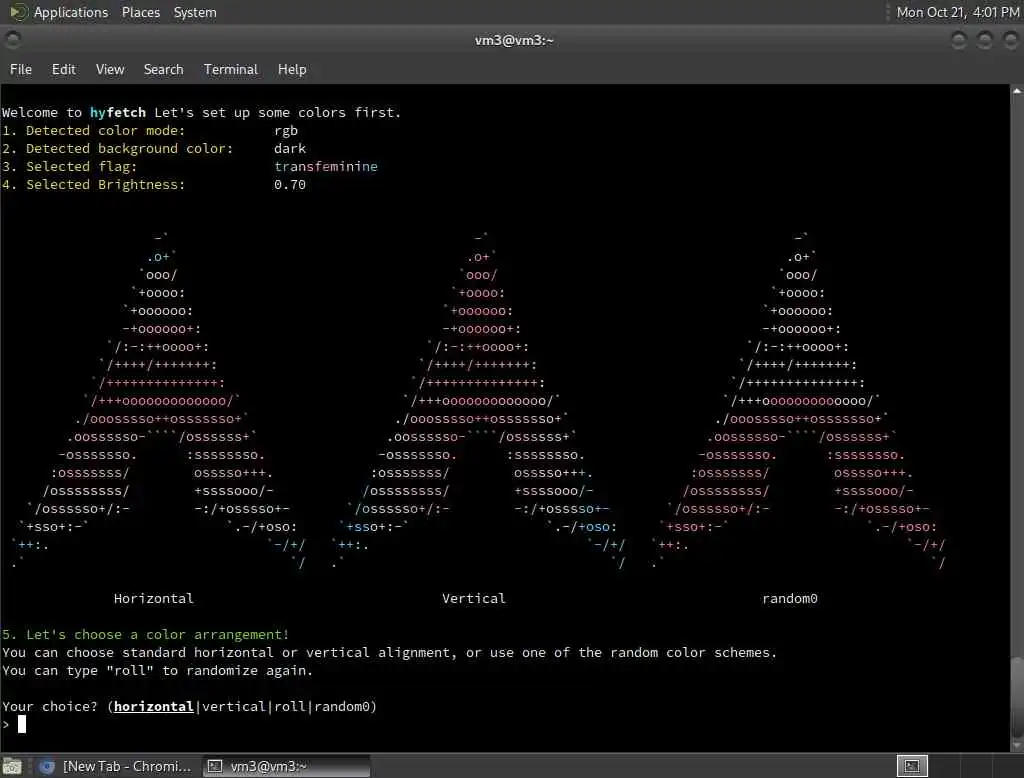1024x778 pixels.
Task: Open the File menu
Action: click(21, 69)
